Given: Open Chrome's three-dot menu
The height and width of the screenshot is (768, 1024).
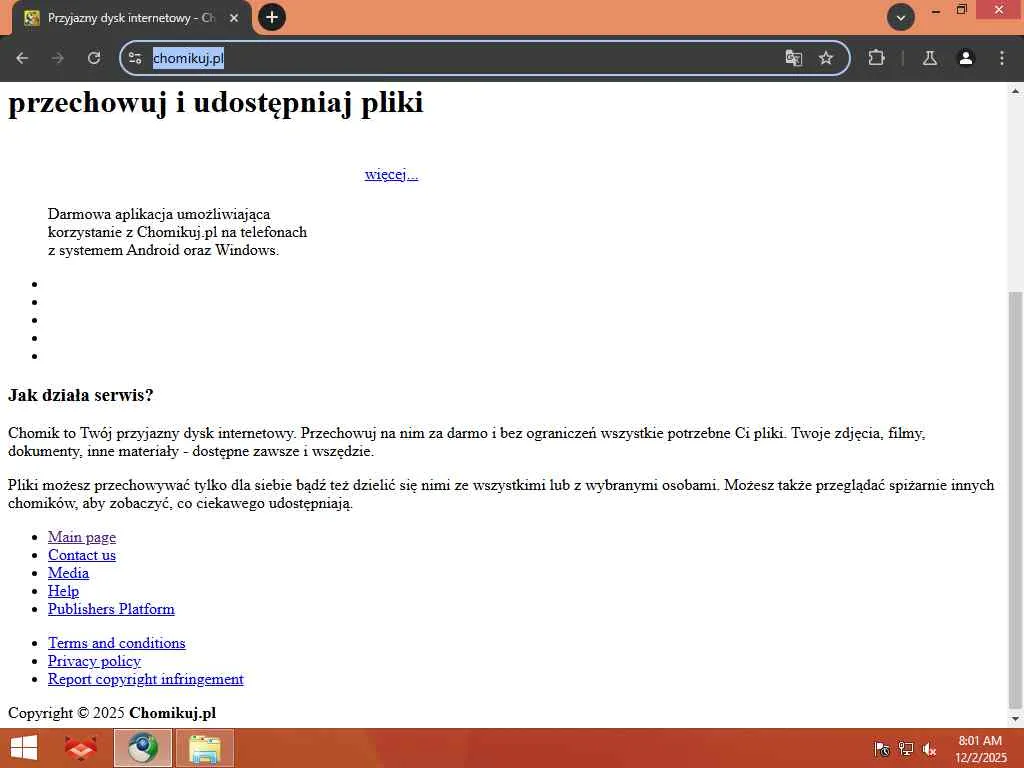Looking at the screenshot, I should (x=1002, y=58).
